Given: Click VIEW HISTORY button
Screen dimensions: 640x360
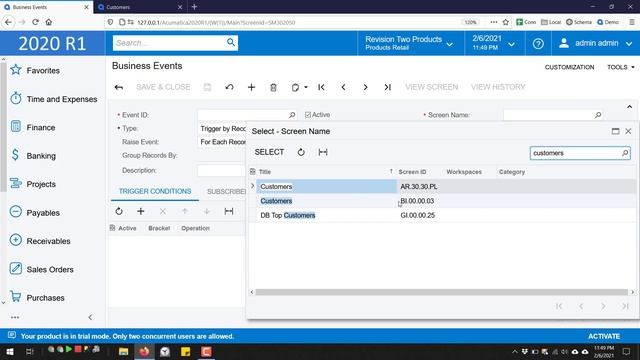Looking at the screenshot, I should pyautogui.click(x=498, y=87).
